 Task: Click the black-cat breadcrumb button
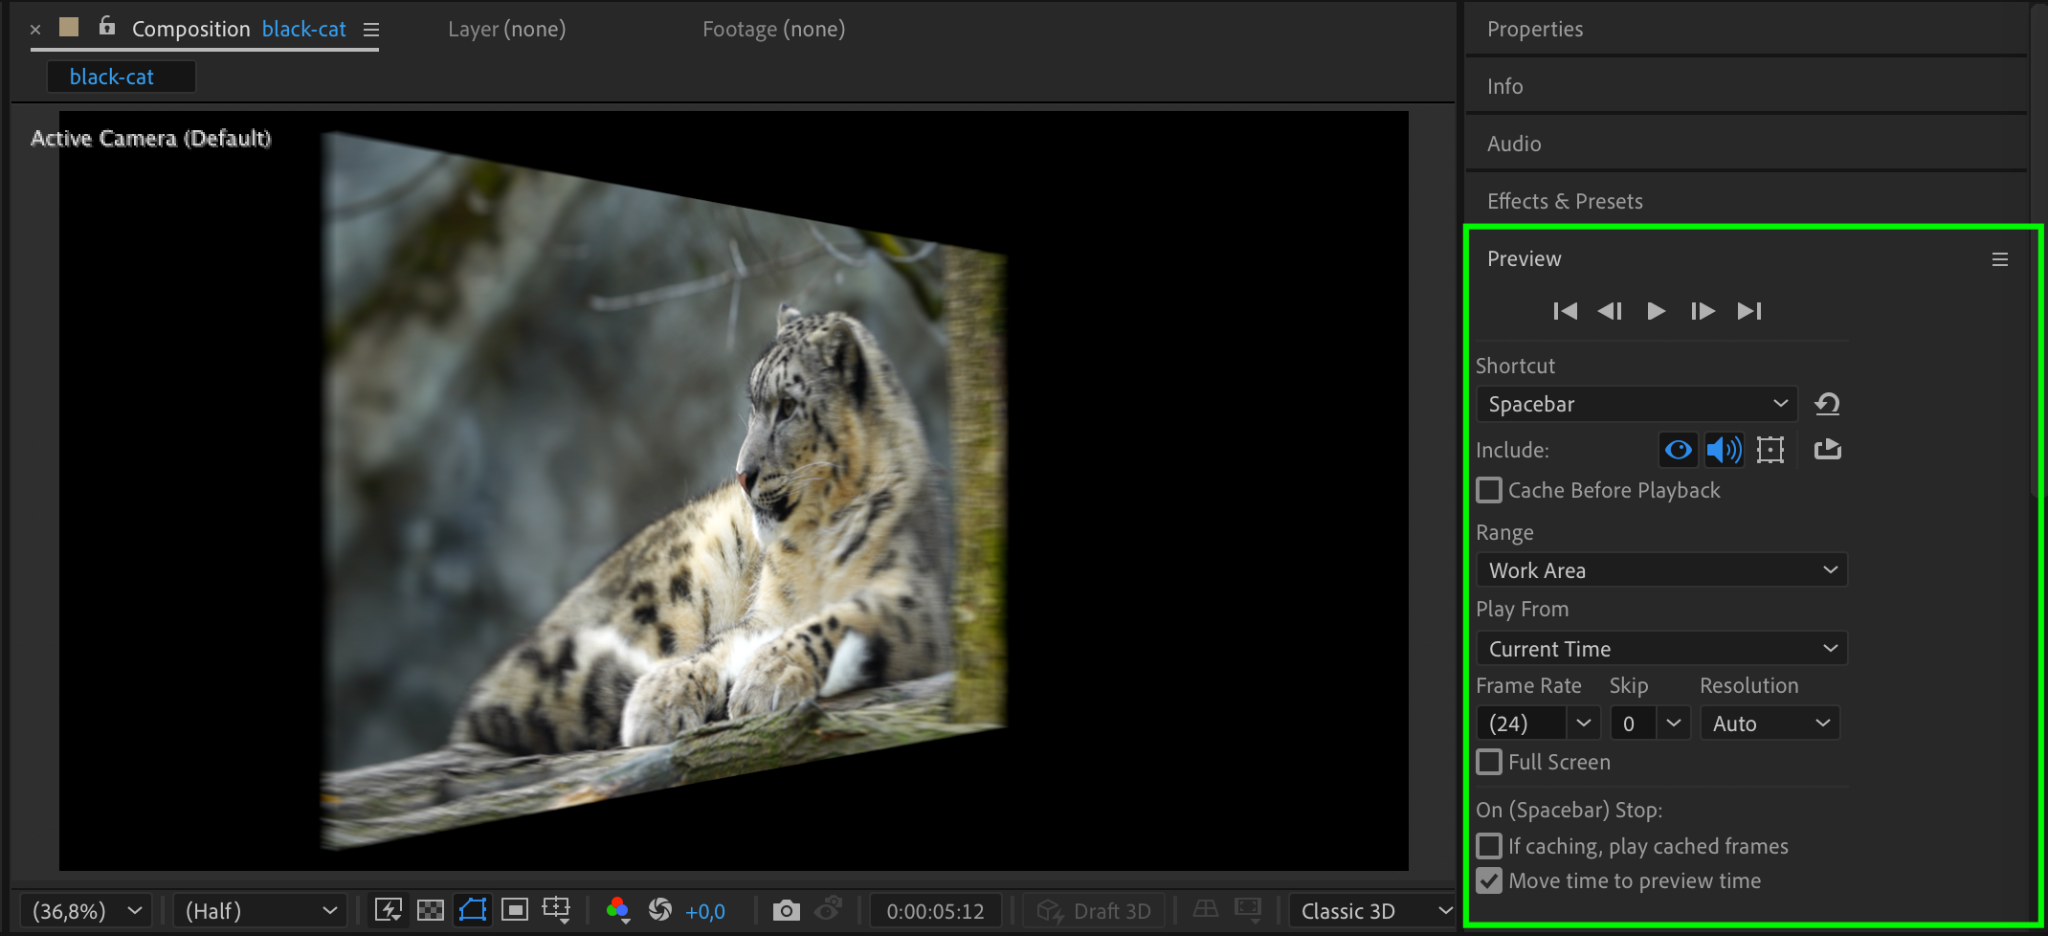click(x=112, y=77)
